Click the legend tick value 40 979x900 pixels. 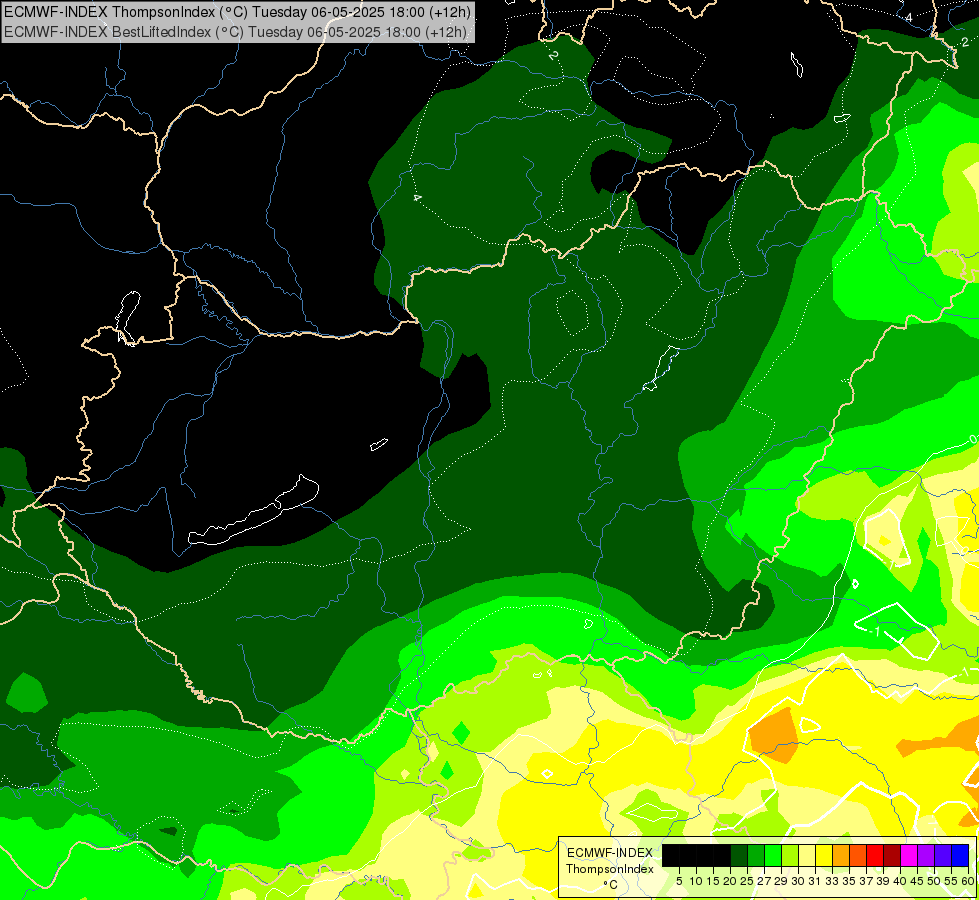[900, 881]
